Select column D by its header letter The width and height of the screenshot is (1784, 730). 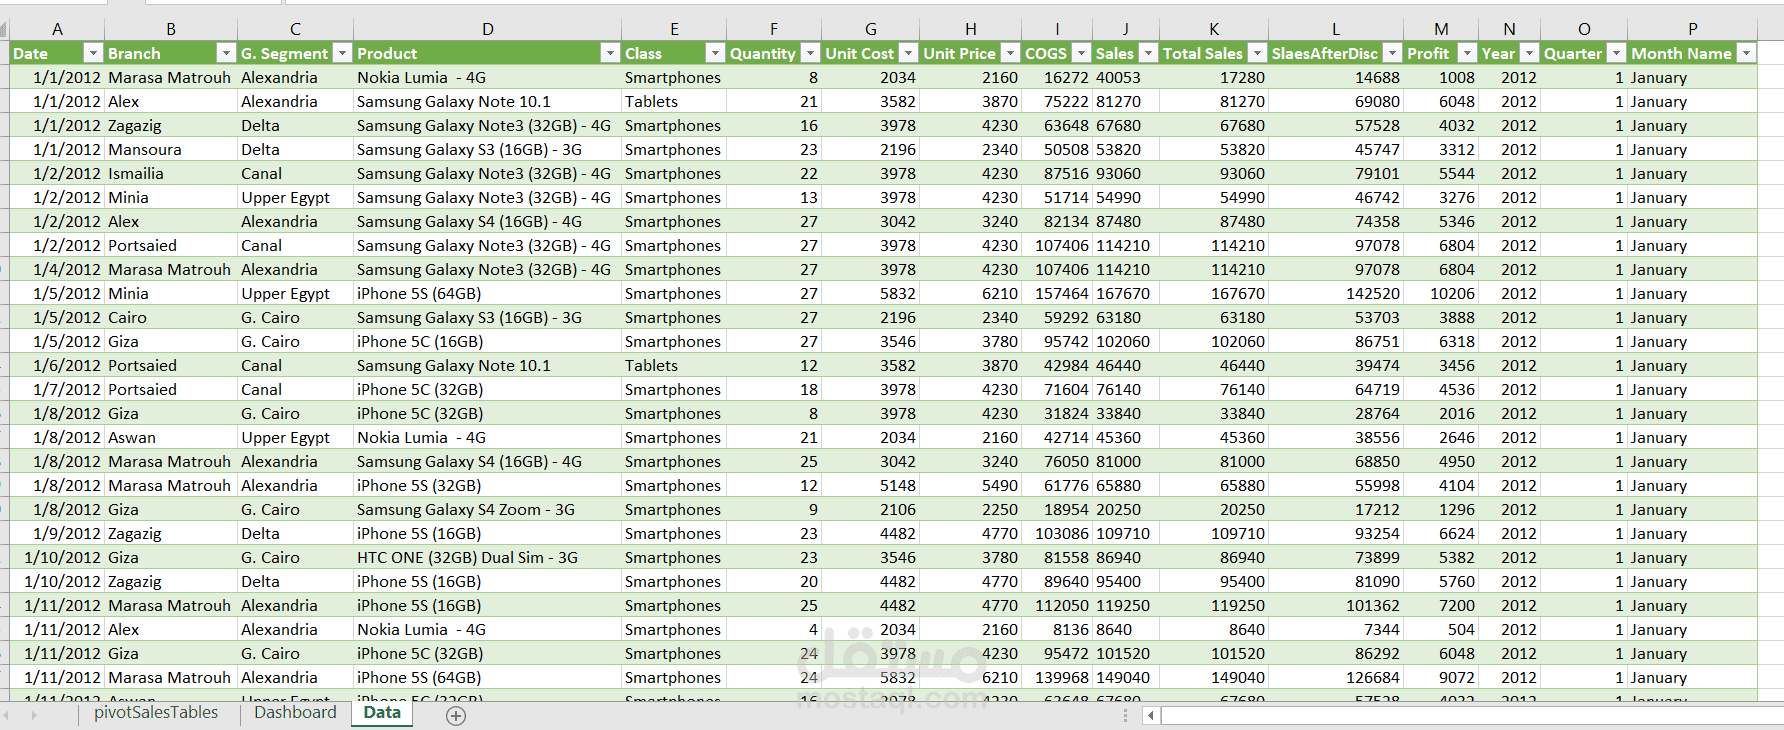click(487, 29)
